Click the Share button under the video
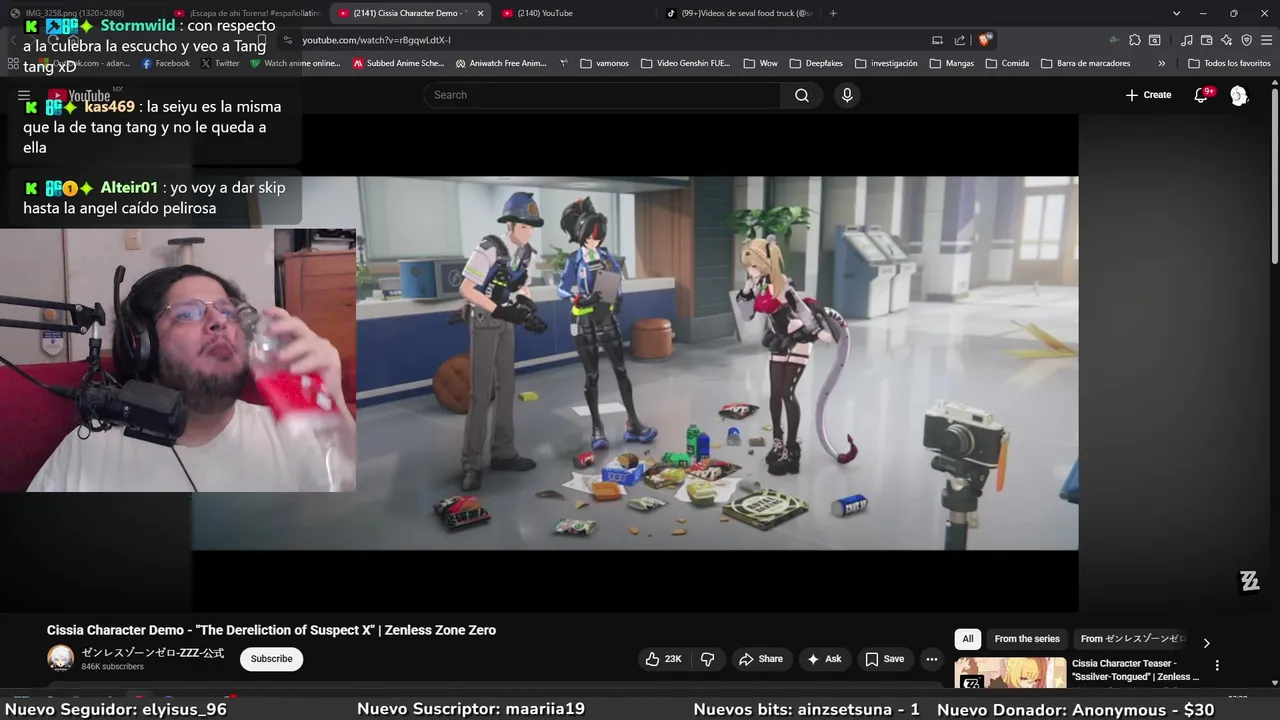Viewport: 1280px width, 720px height. tap(760, 659)
